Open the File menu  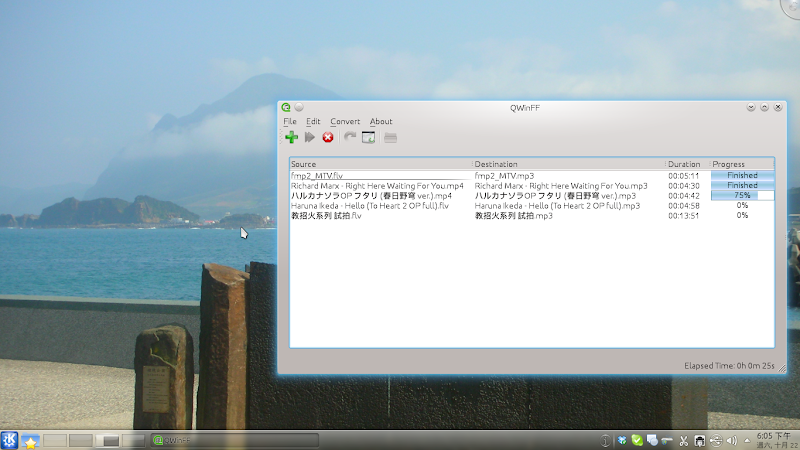pyautogui.click(x=290, y=122)
